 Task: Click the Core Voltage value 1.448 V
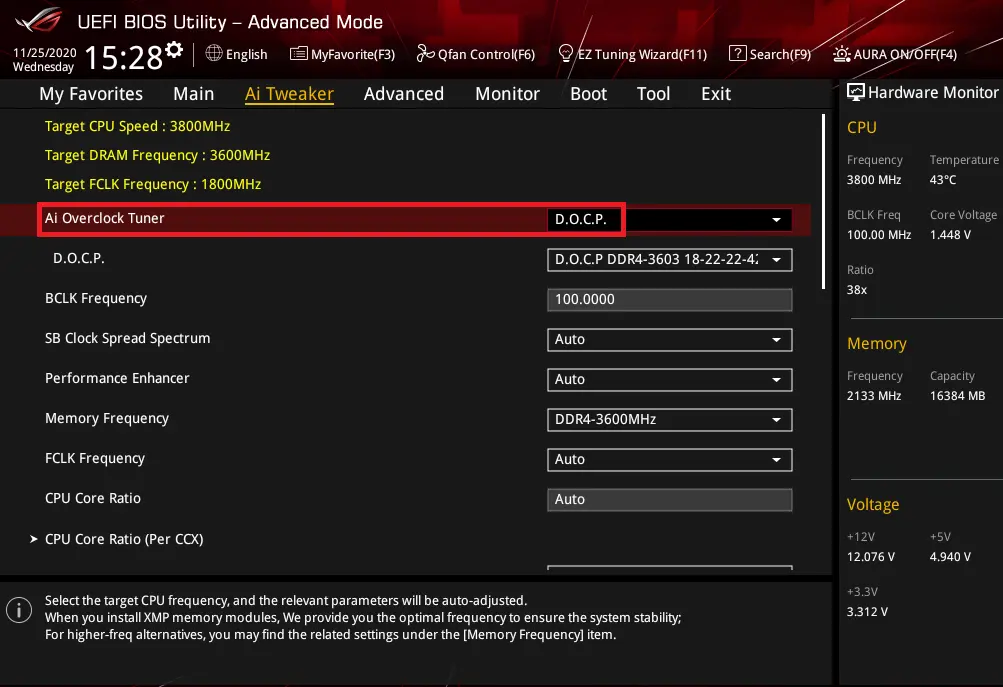click(950, 235)
